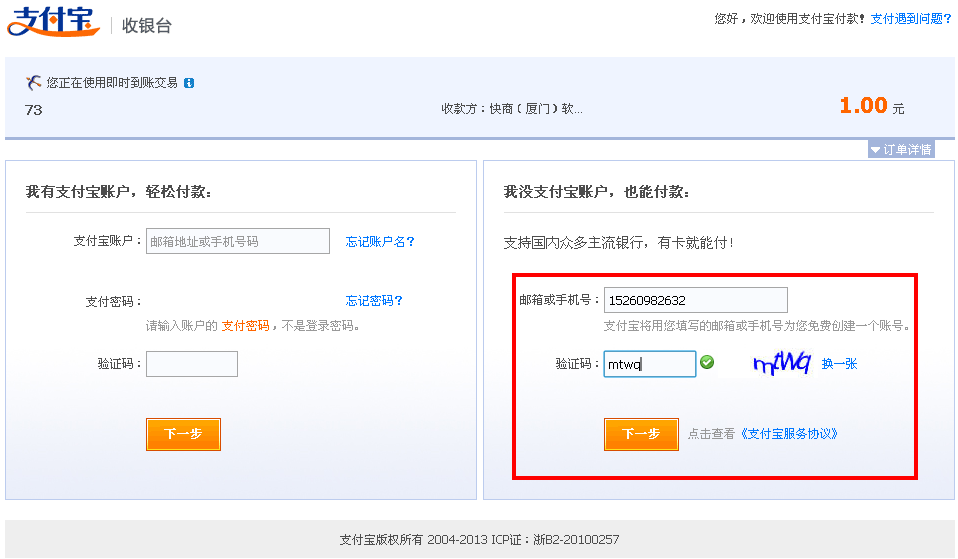Open the orange 支付密码 link in the hint text
Viewport: 958px width, 559px height.
(245, 326)
